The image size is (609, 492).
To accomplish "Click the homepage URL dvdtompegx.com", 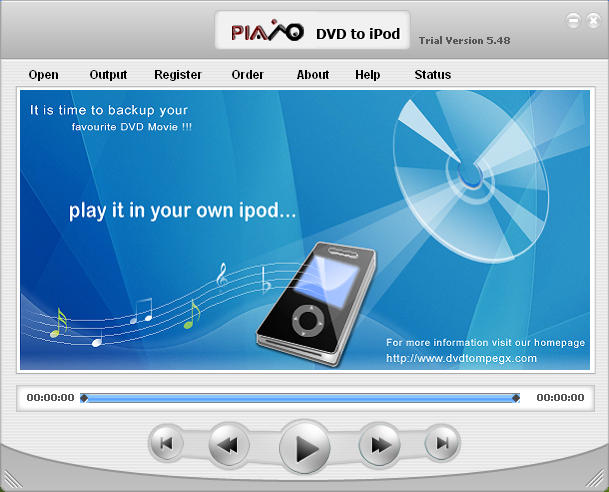I will pyautogui.click(x=461, y=358).
